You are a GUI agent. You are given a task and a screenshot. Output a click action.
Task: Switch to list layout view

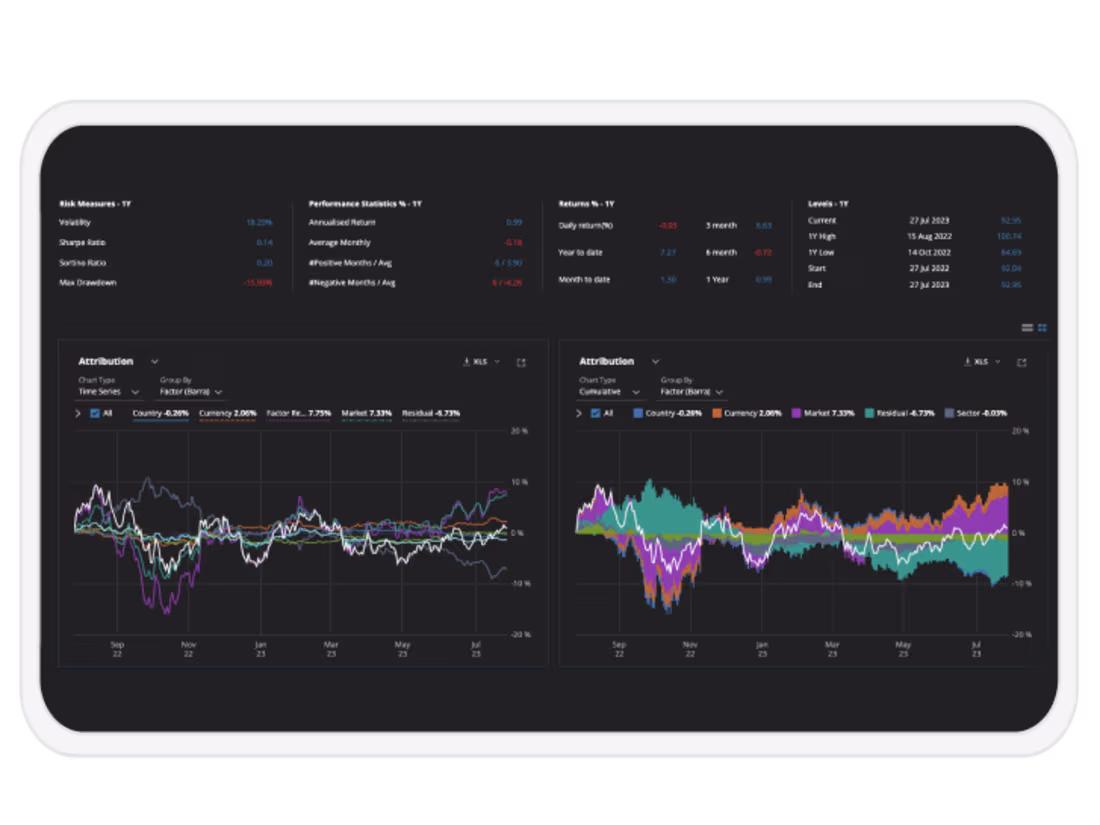(x=1027, y=327)
